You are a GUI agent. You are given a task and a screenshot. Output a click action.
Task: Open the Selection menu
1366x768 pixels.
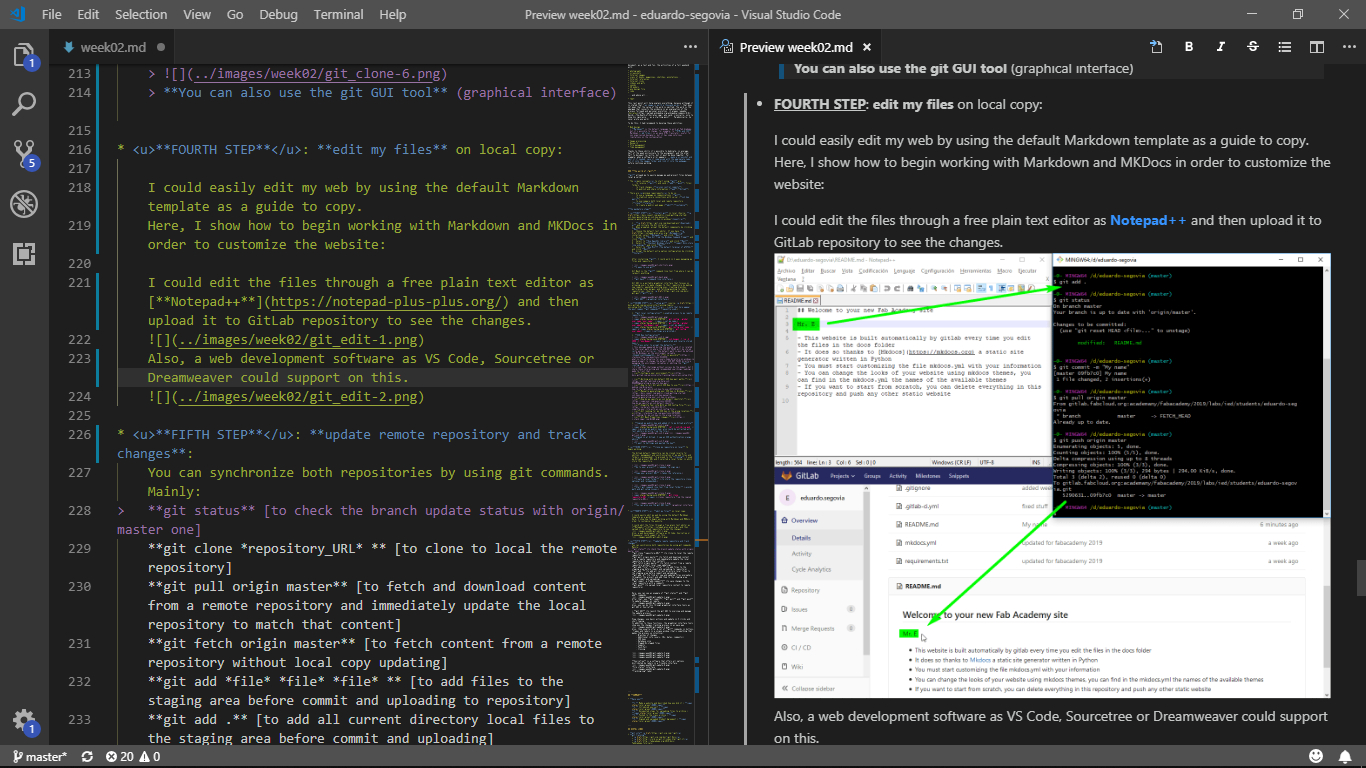(141, 14)
